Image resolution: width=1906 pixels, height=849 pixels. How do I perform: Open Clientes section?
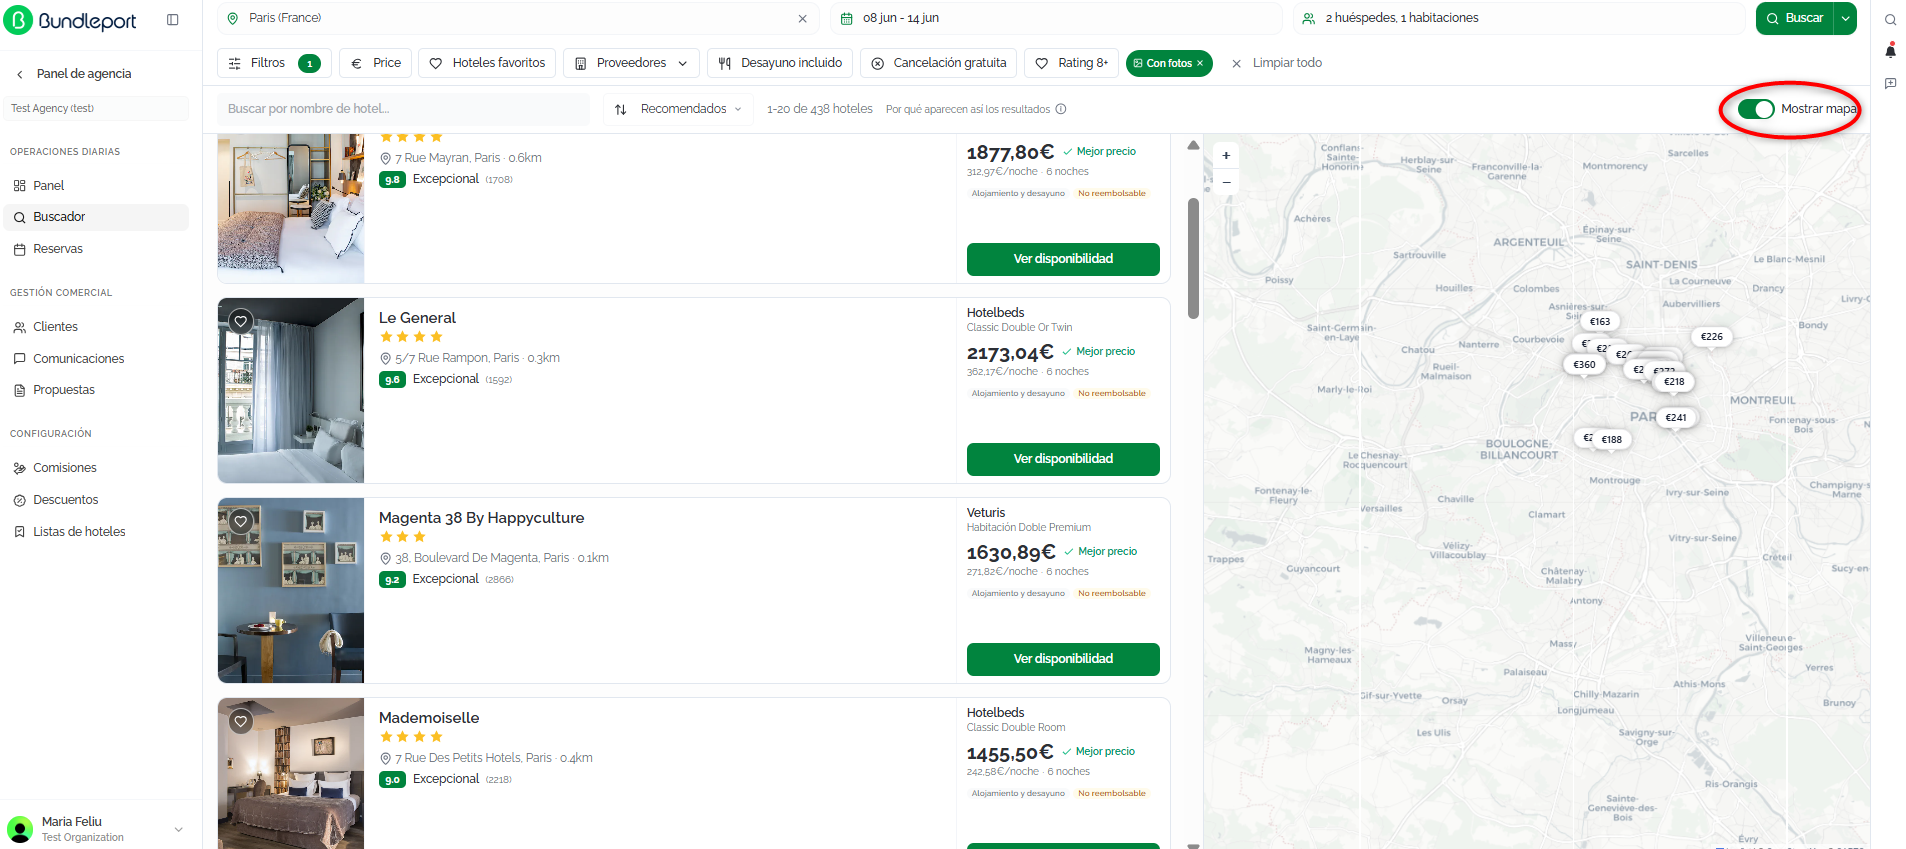click(95, 327)
